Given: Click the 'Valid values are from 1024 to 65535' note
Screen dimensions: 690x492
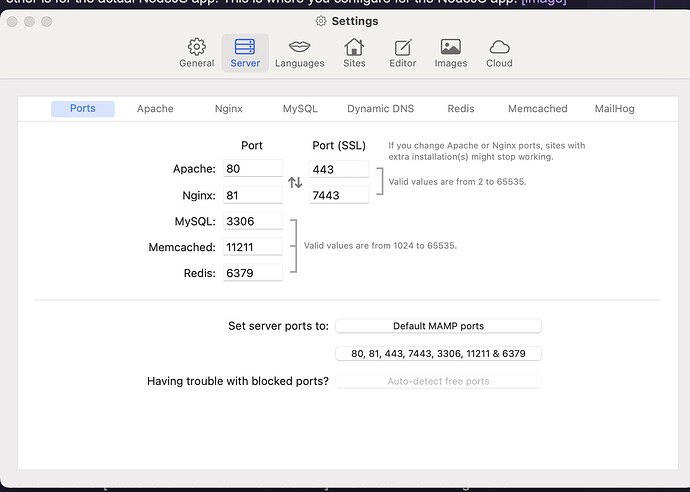Looking at the screenshot, I should point(380,246).
